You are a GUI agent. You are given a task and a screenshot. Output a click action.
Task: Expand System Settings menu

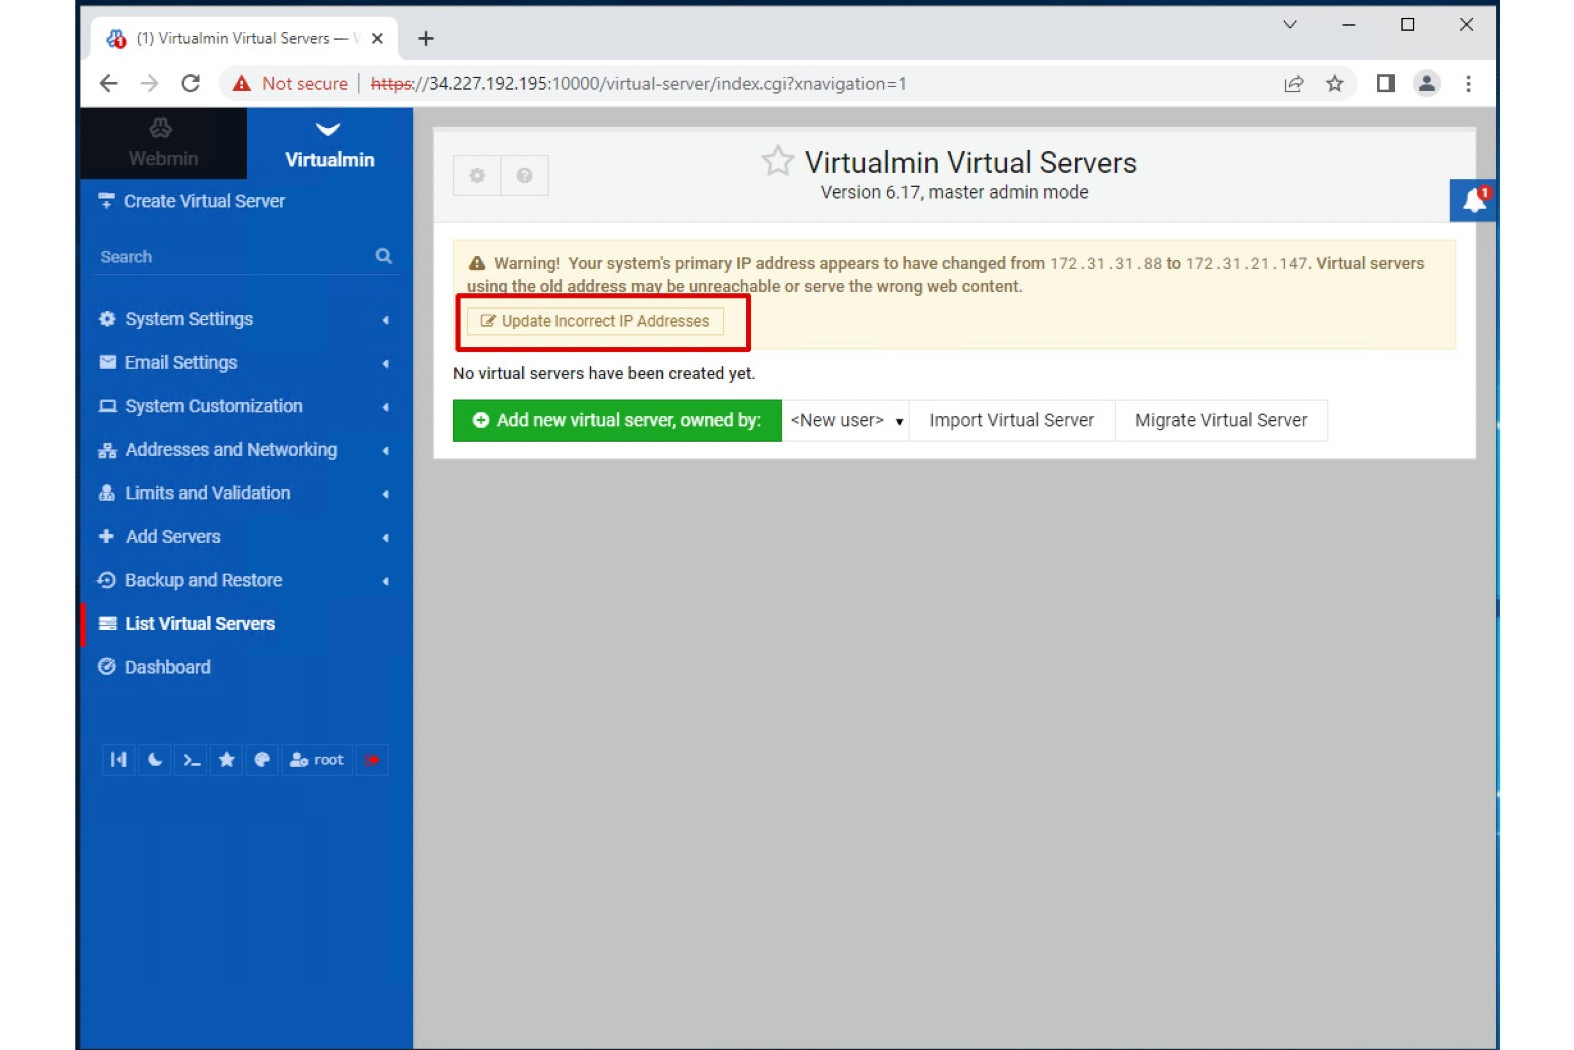tap(245, 319)
